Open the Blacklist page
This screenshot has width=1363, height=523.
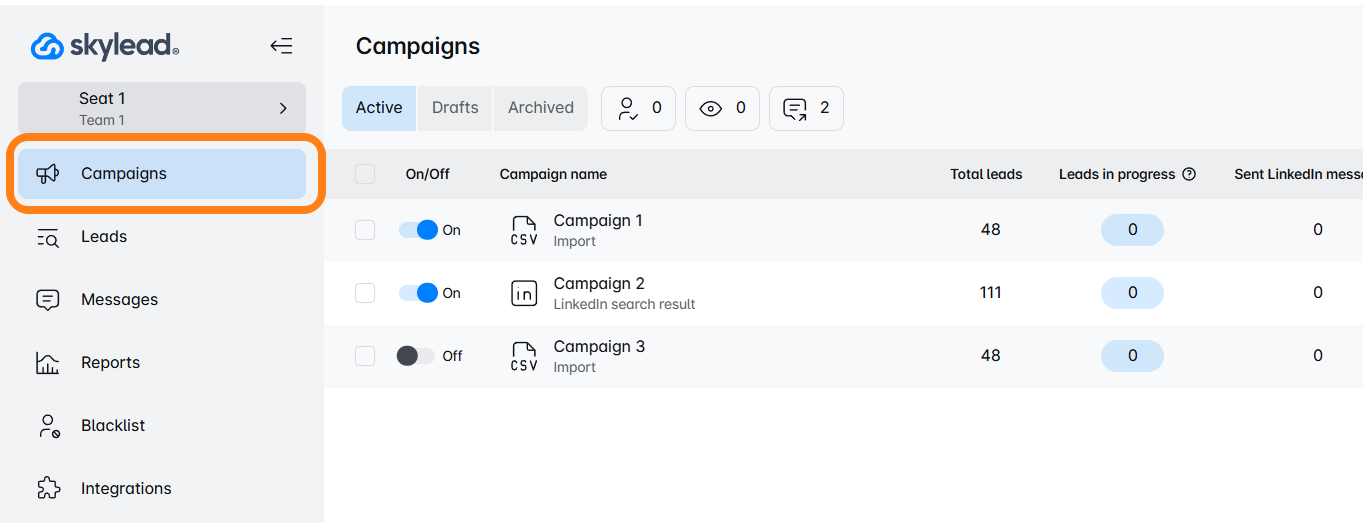point(113,426)
